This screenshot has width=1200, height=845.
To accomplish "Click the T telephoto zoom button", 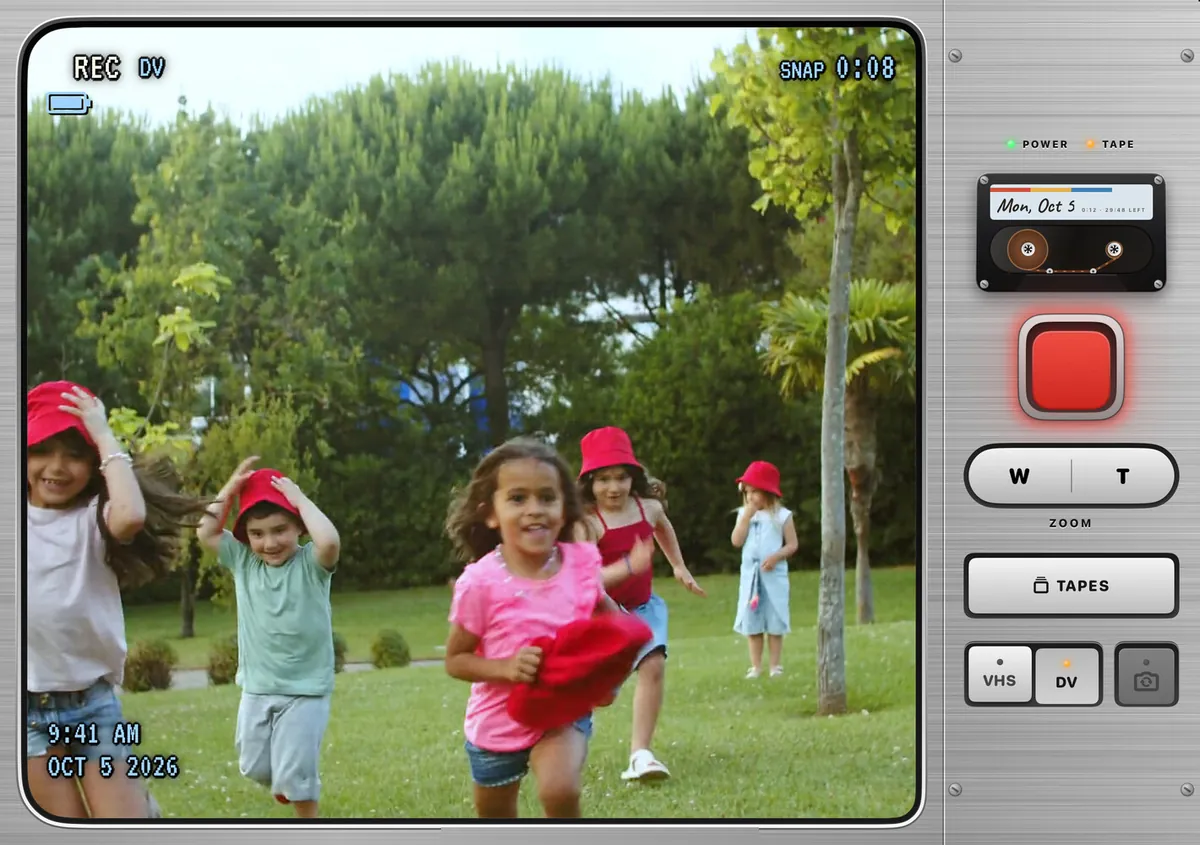I will [x=1123, y=476].
